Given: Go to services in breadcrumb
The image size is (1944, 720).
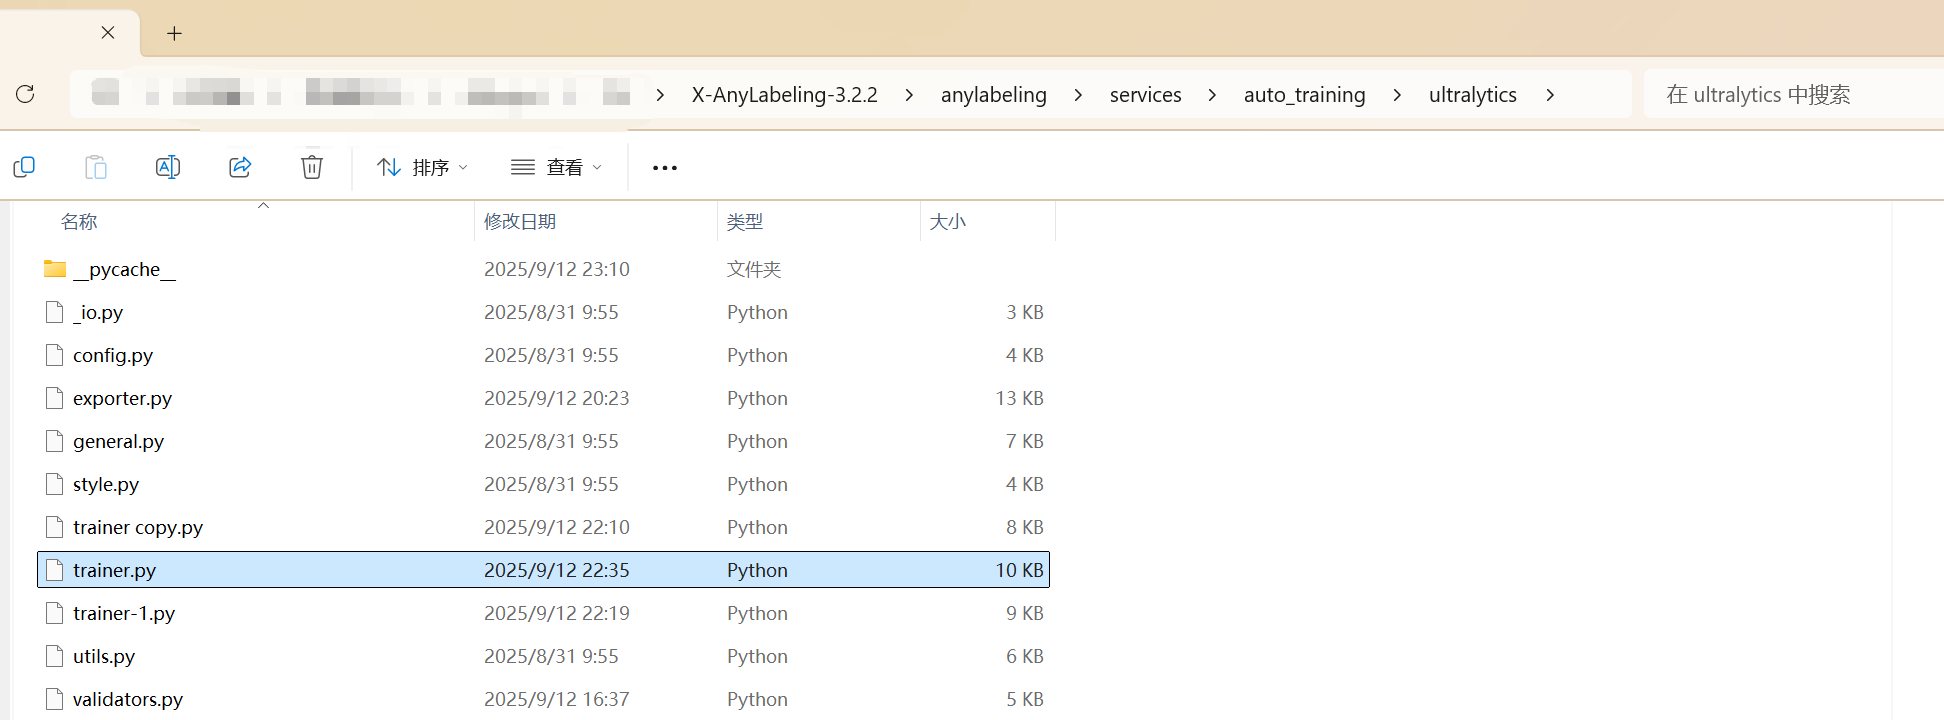Looking at the screenshot, I should coord(1146,94).
